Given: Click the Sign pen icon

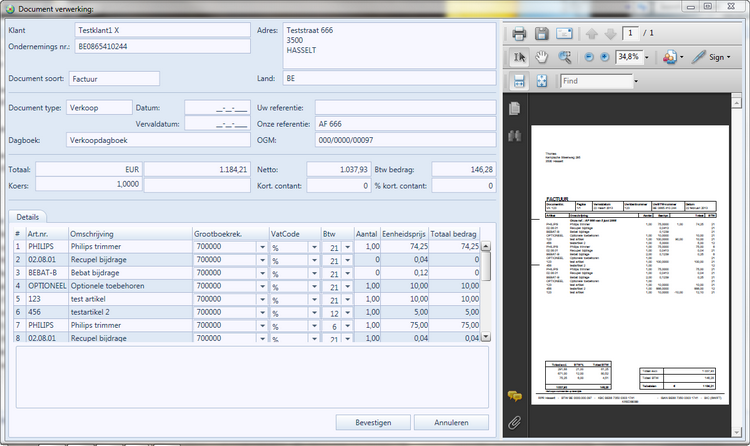Looking at the screenshot, I should (698, 57).
